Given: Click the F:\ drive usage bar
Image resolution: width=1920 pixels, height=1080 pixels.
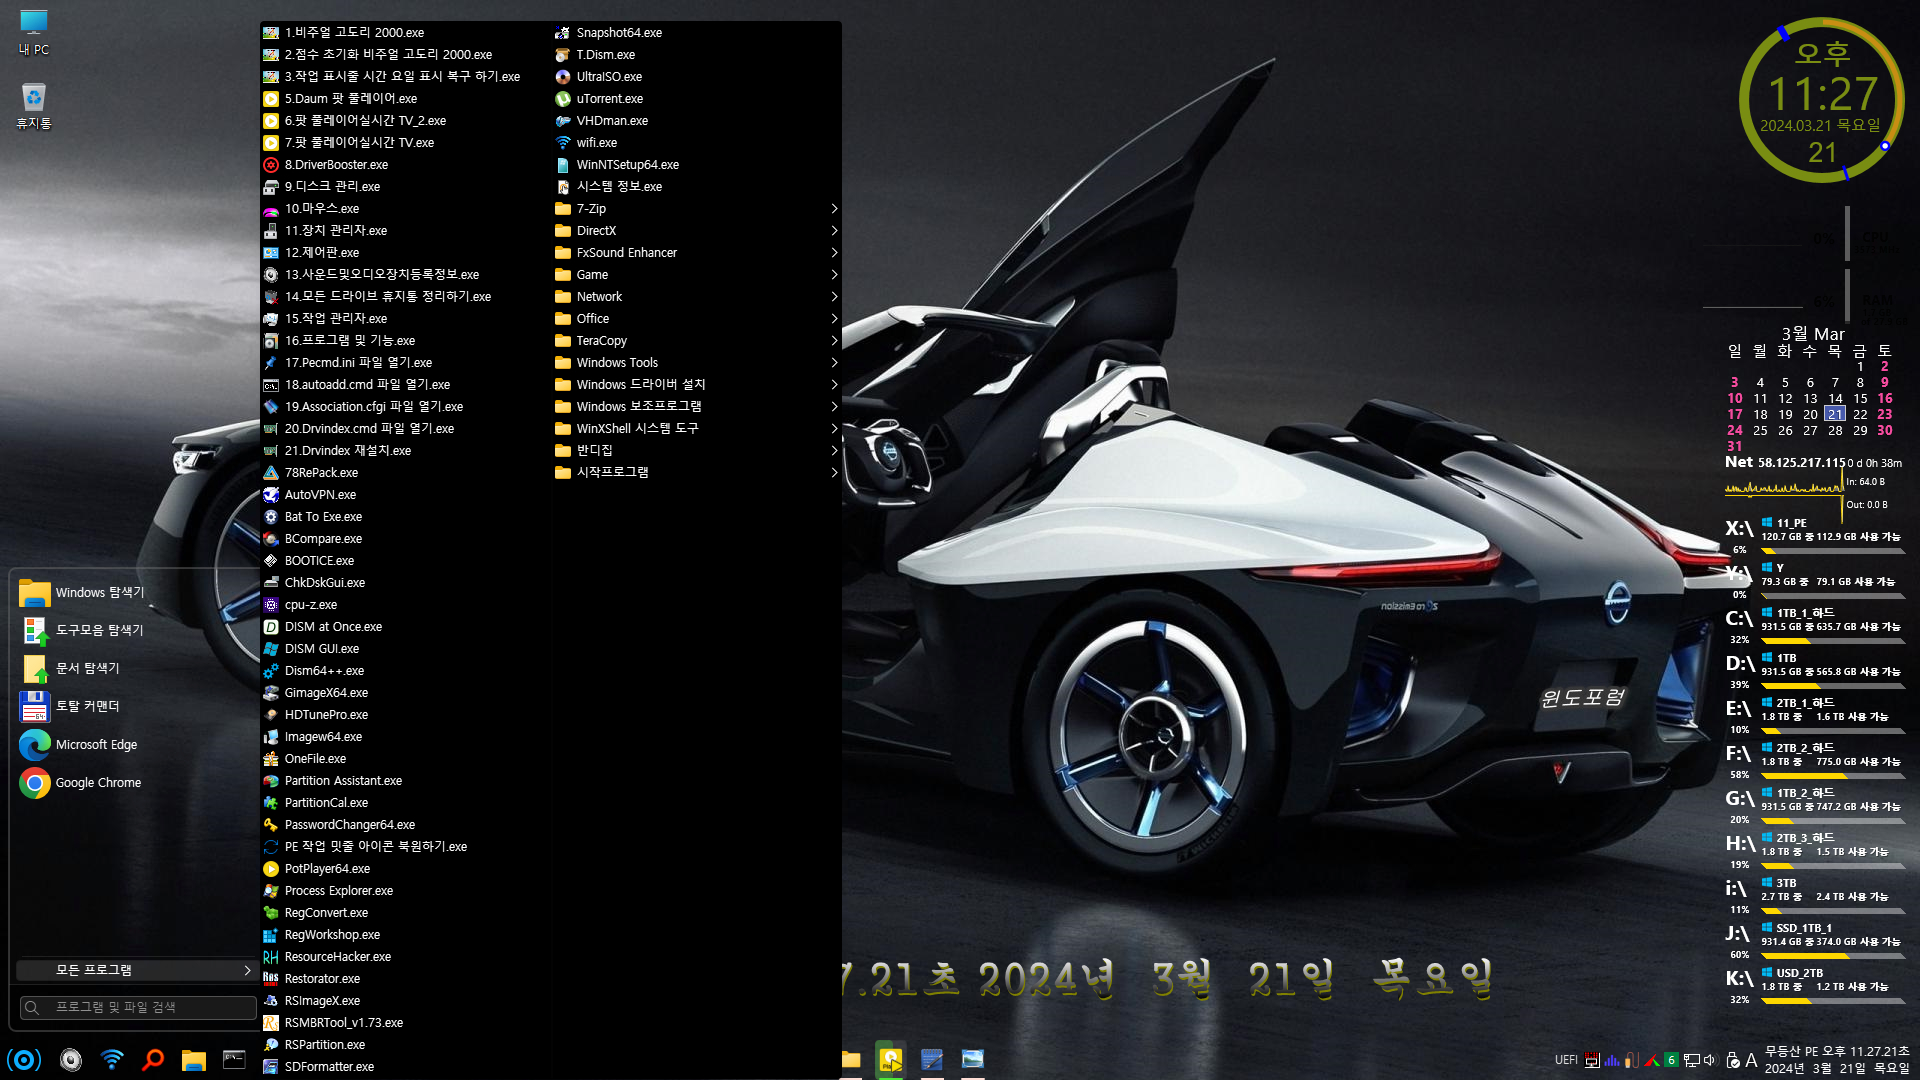Looking at the screenshot, I should (x=1832, y=776).
